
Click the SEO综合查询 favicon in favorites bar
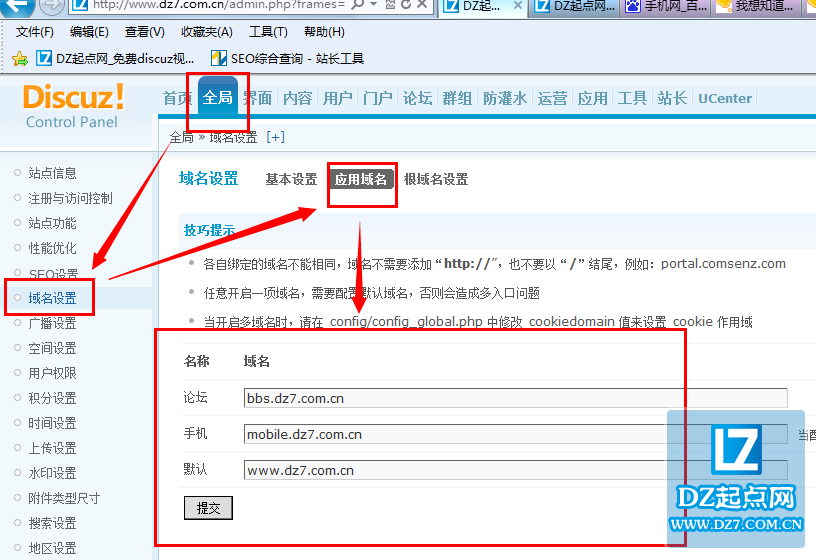coord(219,58)
